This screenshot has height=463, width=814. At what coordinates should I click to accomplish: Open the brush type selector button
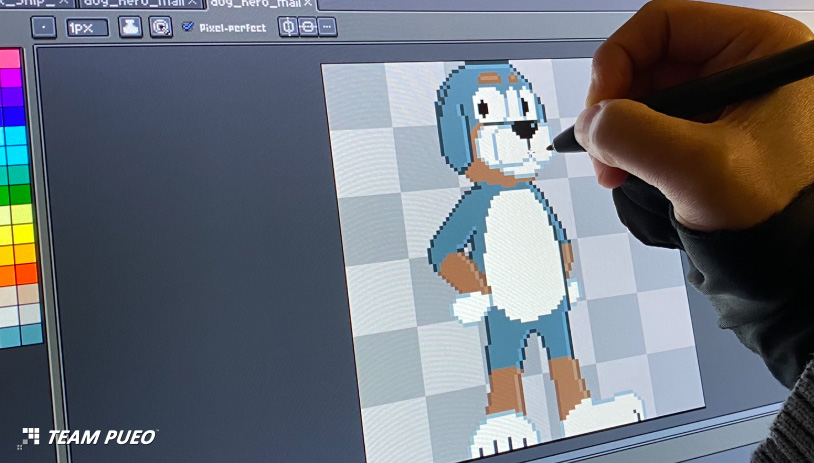pyautogui.click(x=44, y=28)
